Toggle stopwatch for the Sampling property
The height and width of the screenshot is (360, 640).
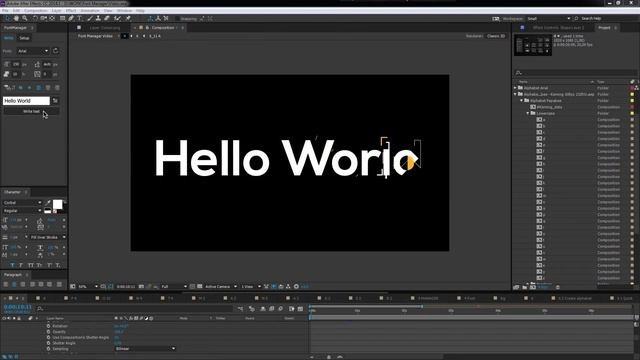49,349
